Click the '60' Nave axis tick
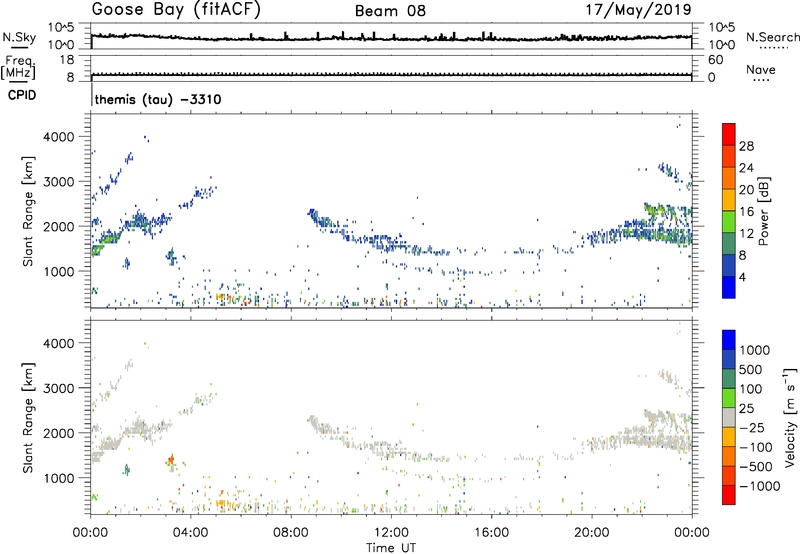This screenshot has width=800, height=554. point(715,60)
